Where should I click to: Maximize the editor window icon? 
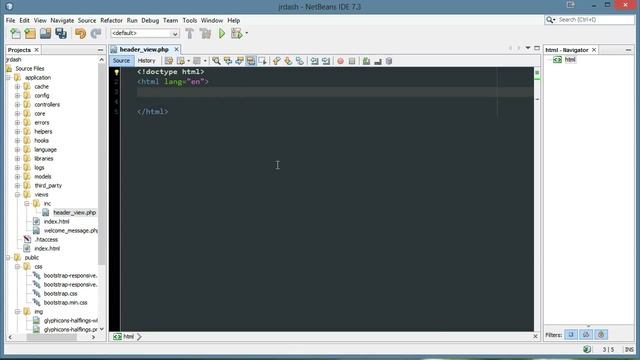pyautogui.click(x=537, y=48)
